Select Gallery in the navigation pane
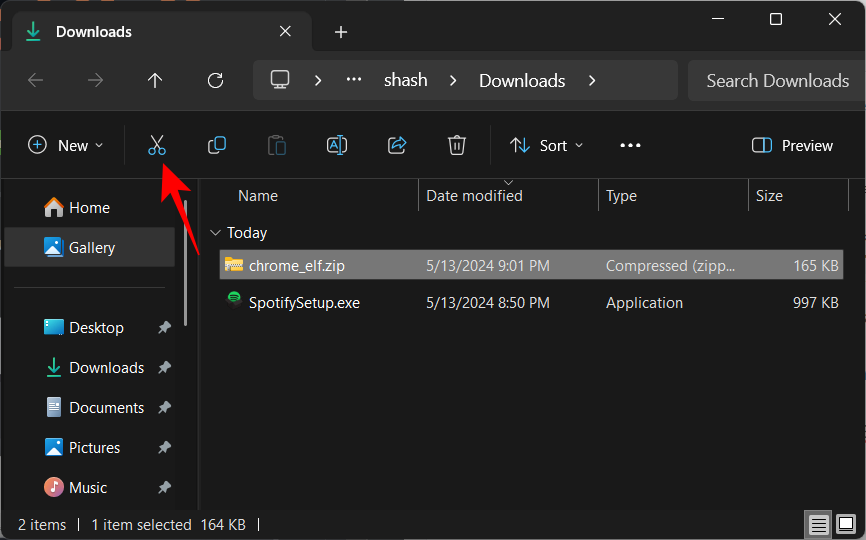This screenshot has width=866, height=540. (92, 248)
